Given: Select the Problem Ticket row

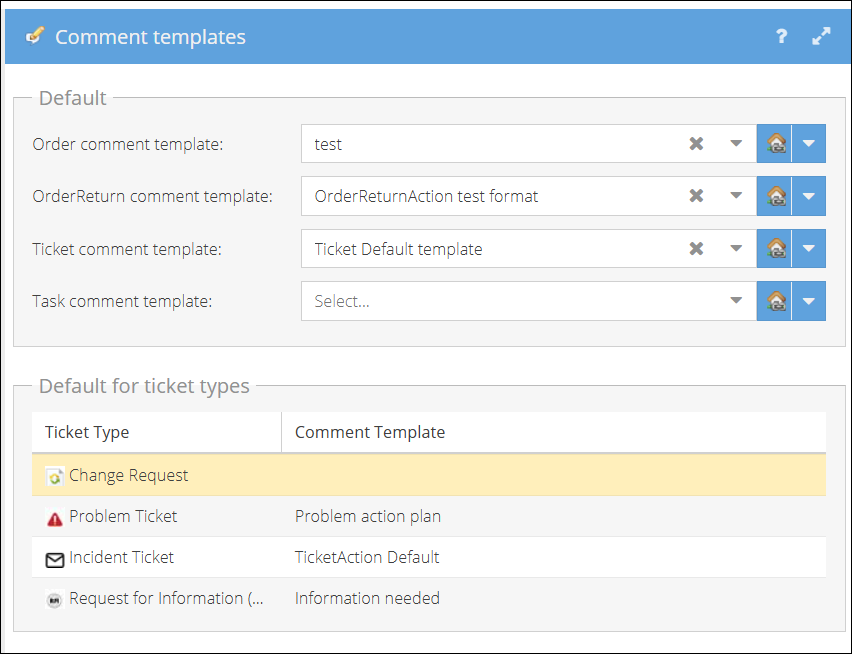Looking at the screenshot, I should (x=429, y=516).
